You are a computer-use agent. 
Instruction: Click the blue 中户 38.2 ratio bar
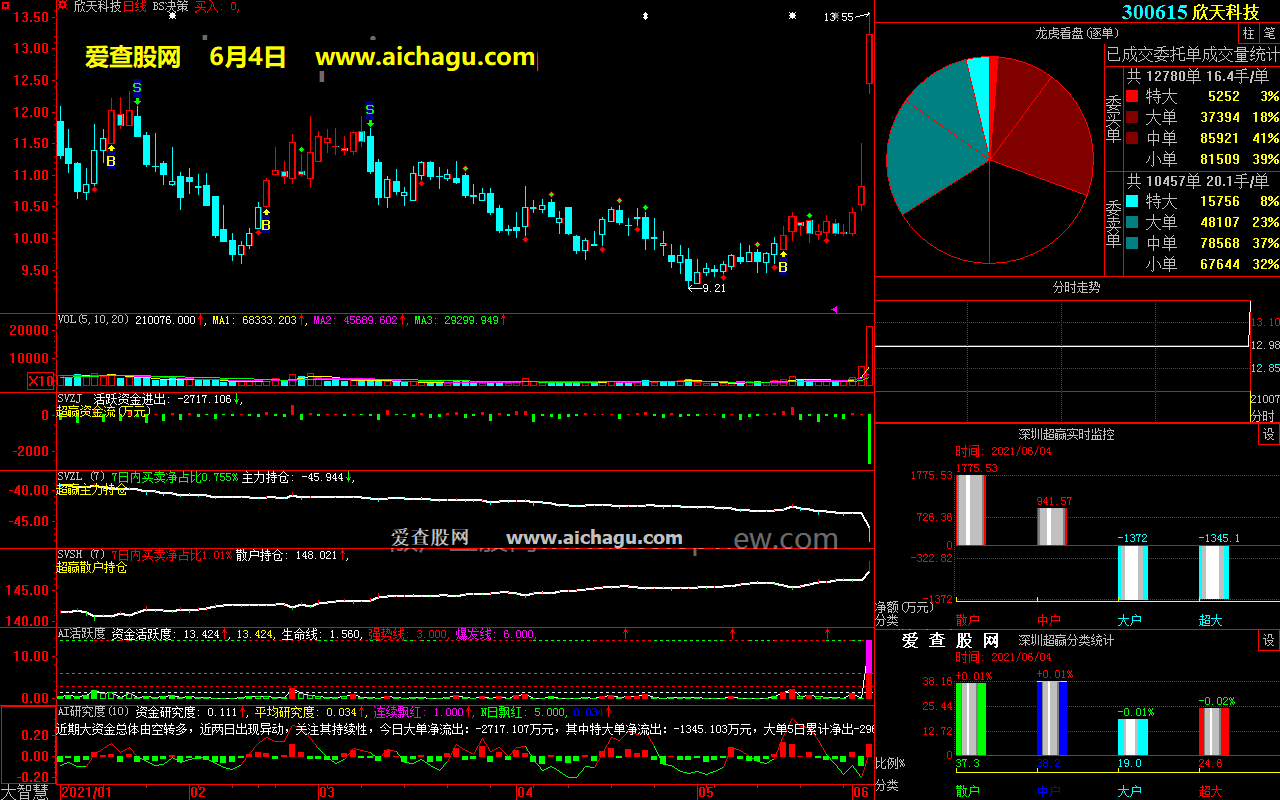click(x=1051, y=718)
